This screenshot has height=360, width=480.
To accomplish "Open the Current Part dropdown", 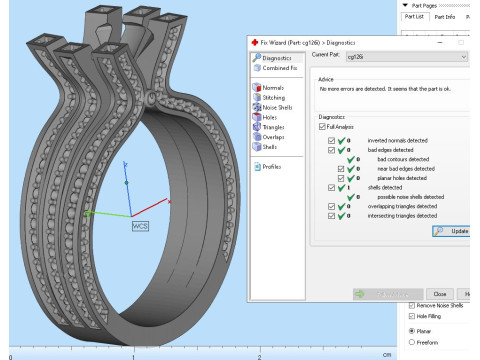I will (407, 57).
